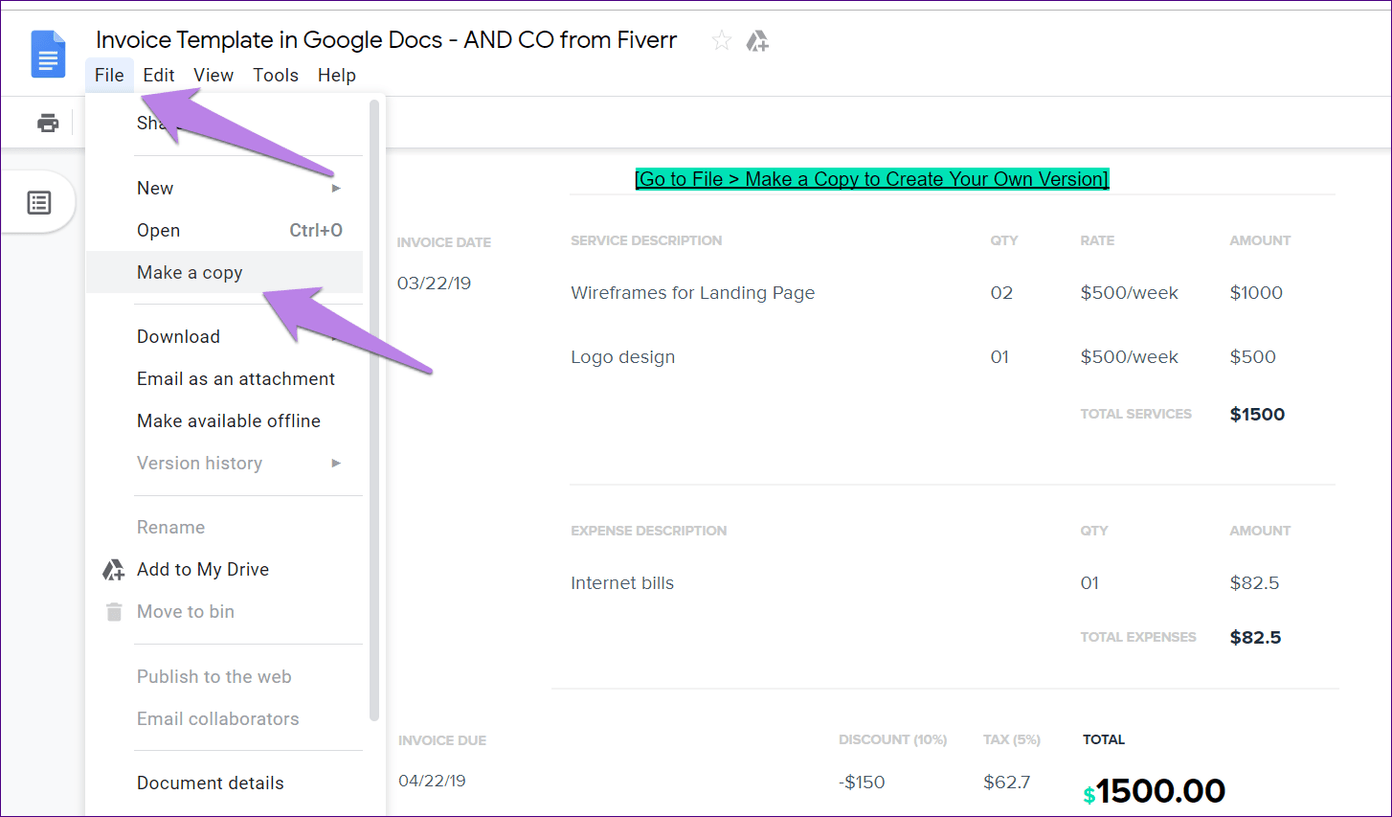Click the File menu's vertical scrollbar
Screen dimensions: 1392x817
click(375, 410)
